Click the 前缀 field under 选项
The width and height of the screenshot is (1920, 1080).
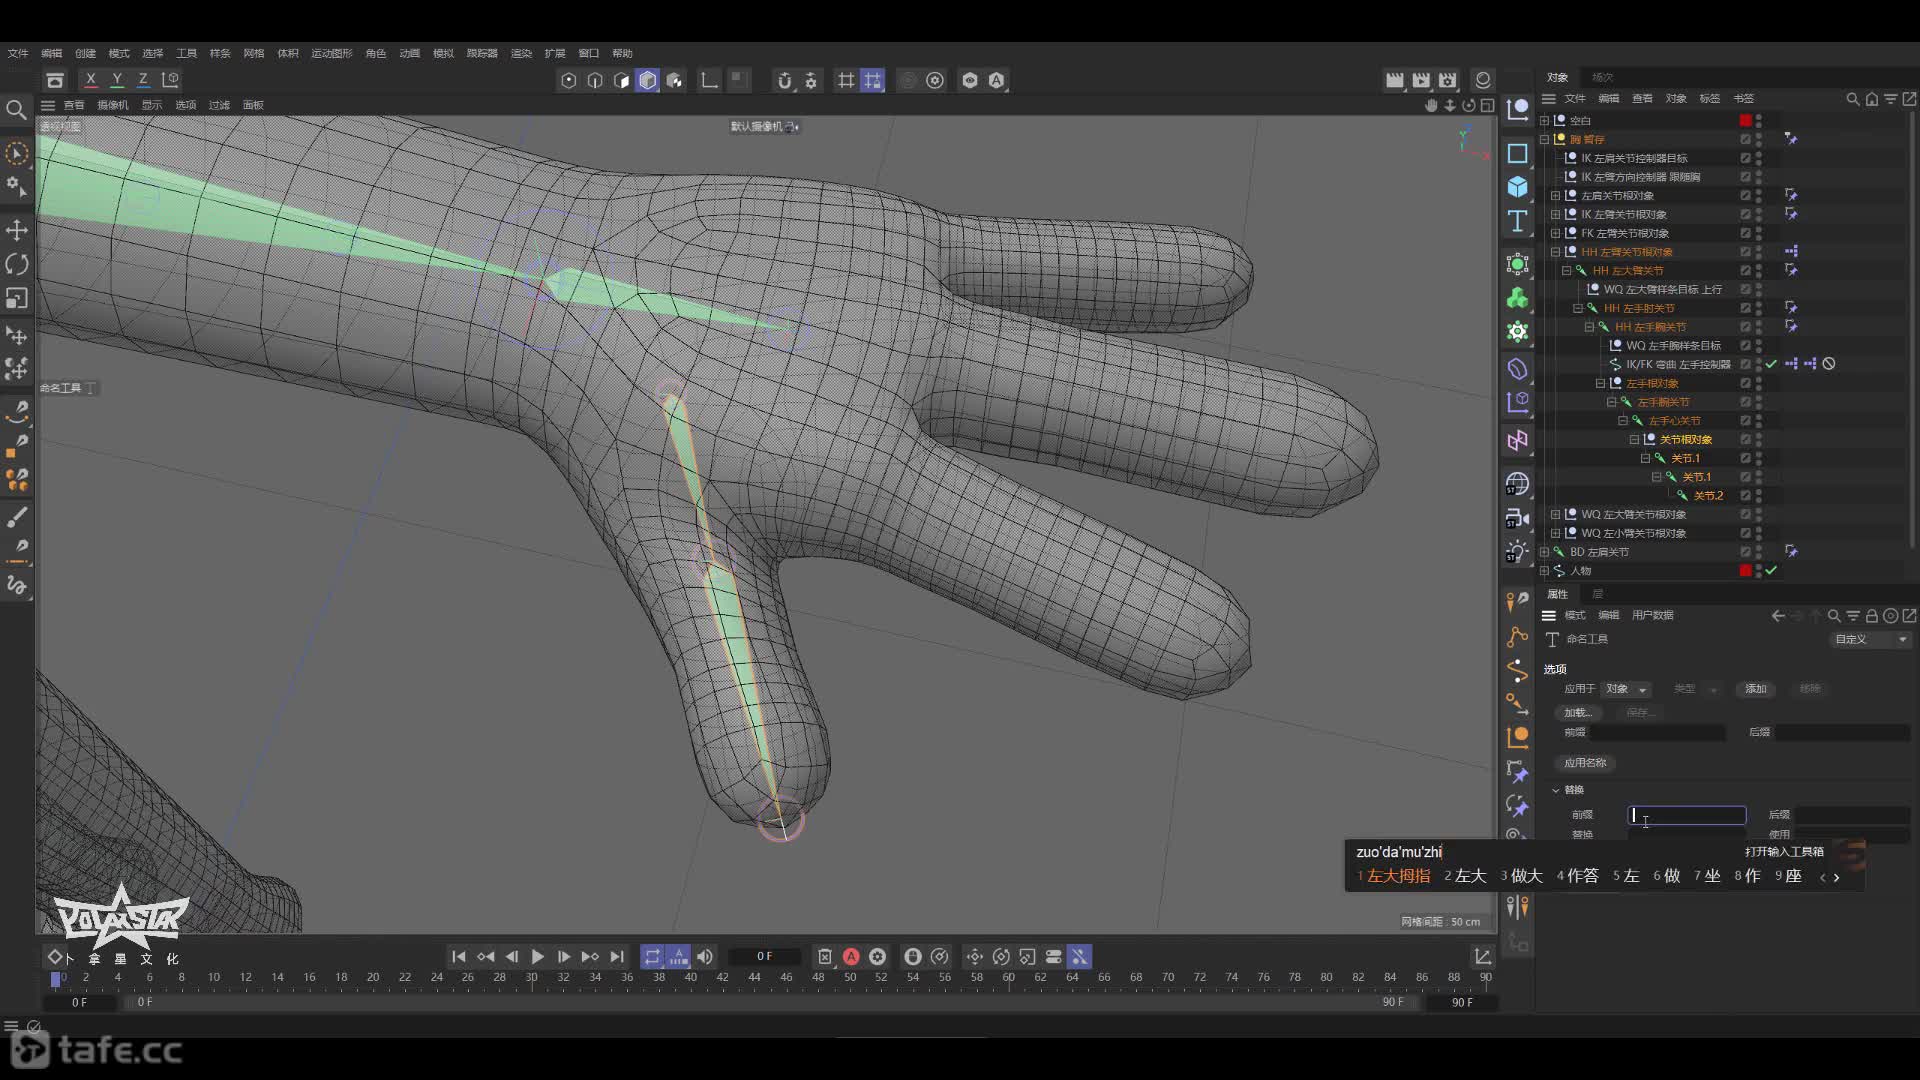tap(1657, 733)
